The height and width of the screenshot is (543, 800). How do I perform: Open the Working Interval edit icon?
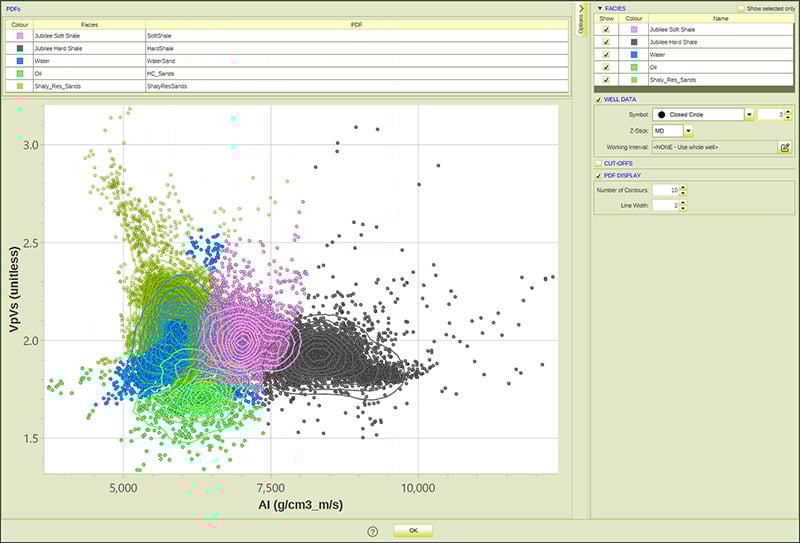click(785, 147)
